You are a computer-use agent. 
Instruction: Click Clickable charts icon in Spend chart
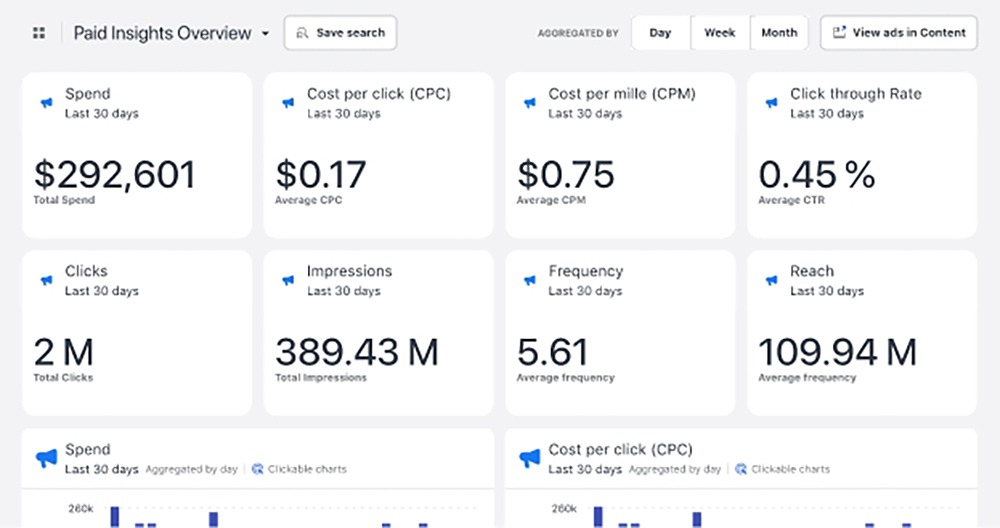pyautogui.click(x=258, y=469)
